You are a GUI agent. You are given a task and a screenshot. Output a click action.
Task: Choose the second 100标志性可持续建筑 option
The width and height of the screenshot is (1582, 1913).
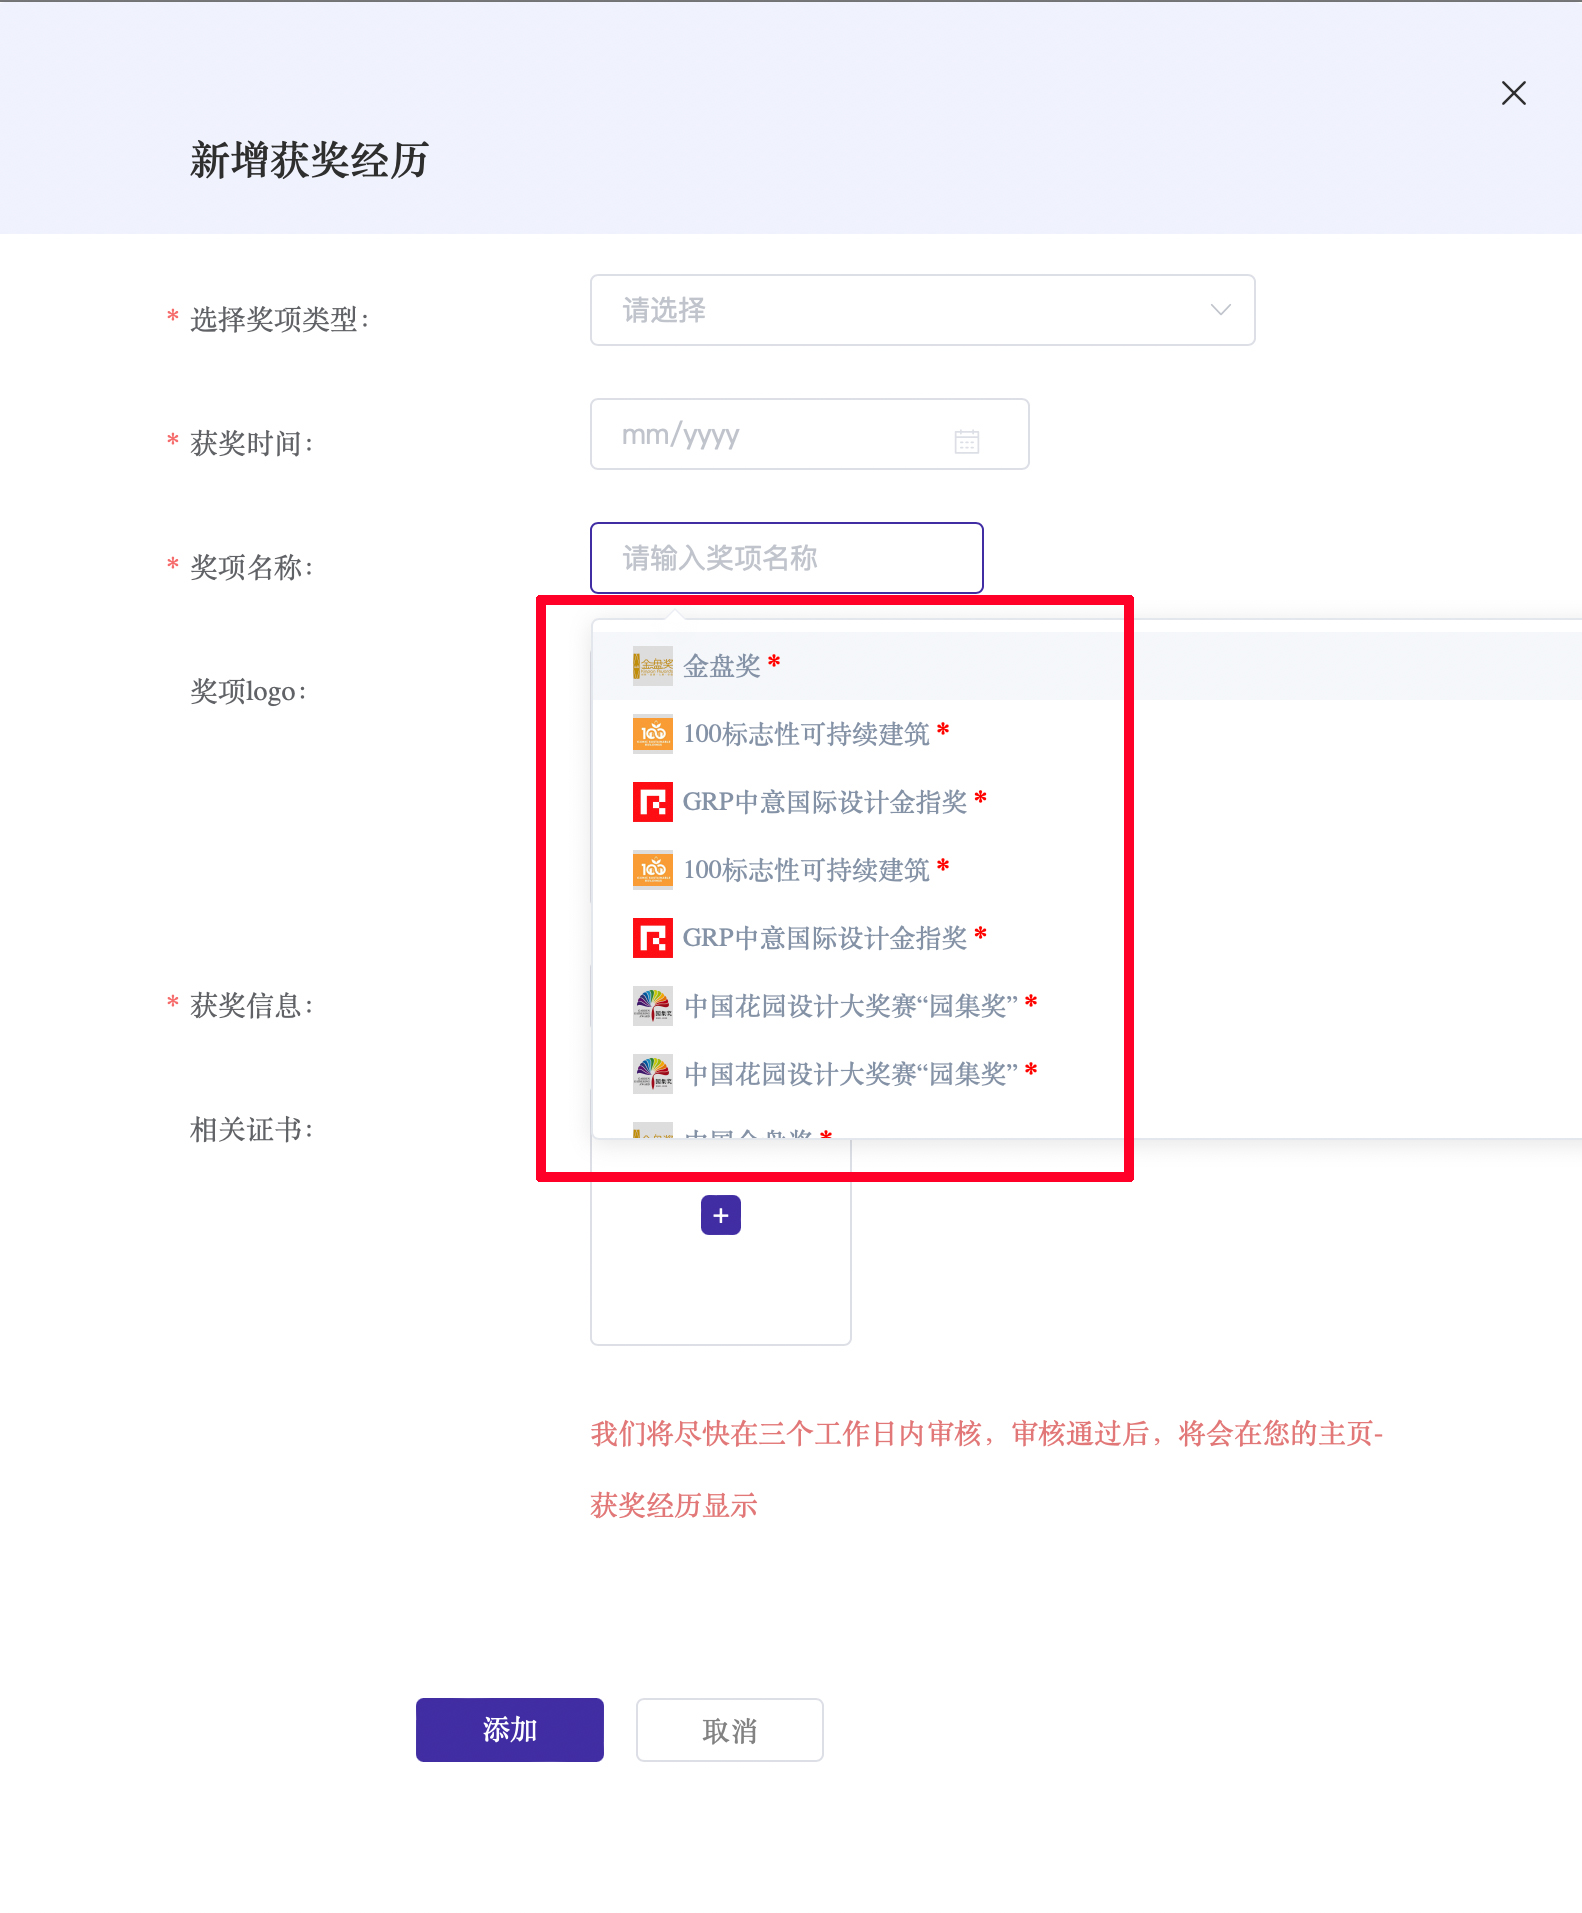pos(806,870)
